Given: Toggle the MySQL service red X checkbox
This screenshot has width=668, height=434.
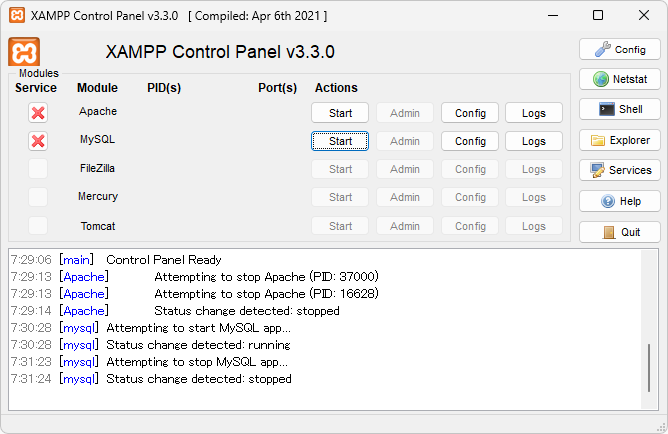Looking at the screenshot, I should (38, 141).
